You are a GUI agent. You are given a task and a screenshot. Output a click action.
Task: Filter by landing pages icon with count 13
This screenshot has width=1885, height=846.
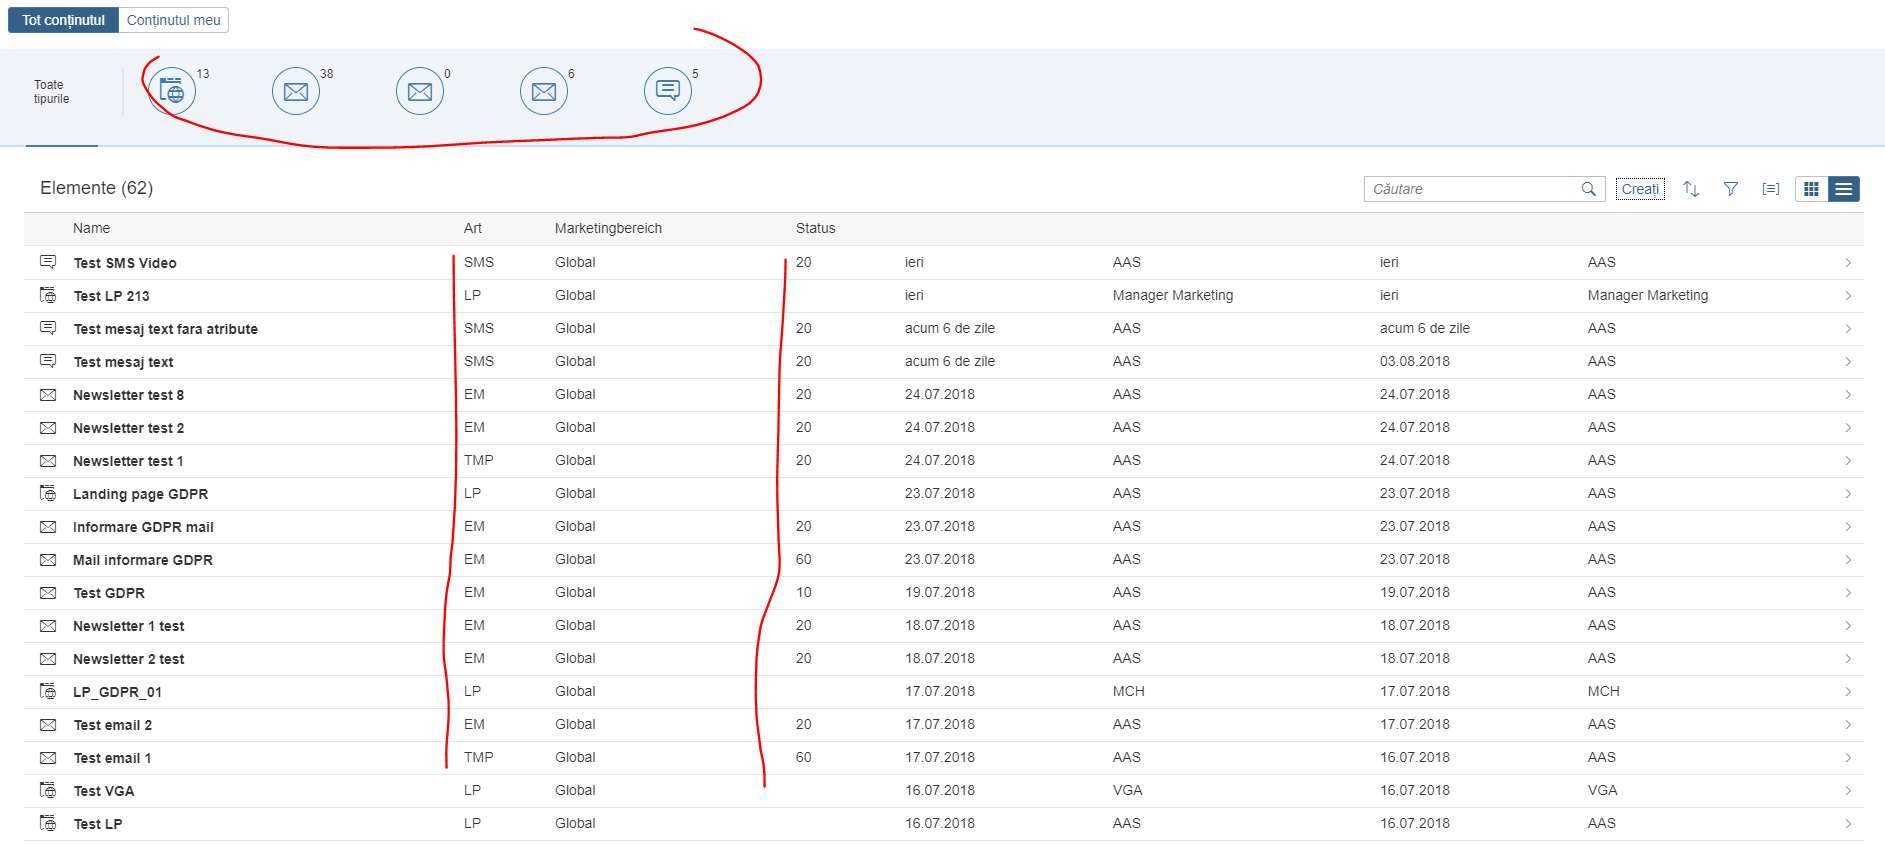(172, 92)
